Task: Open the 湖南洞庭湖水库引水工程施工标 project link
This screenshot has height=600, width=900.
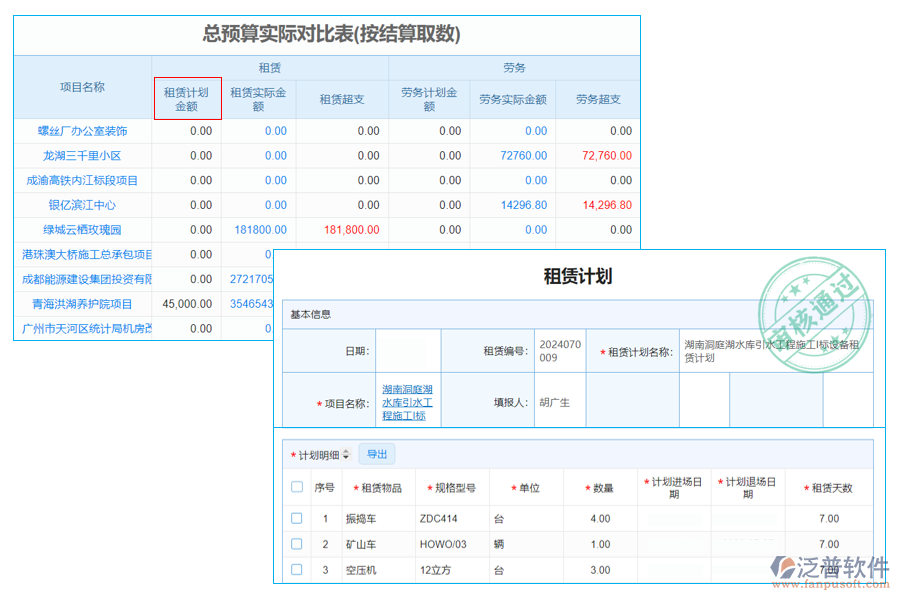Action: pyautogui.click(x=405, y=402)
